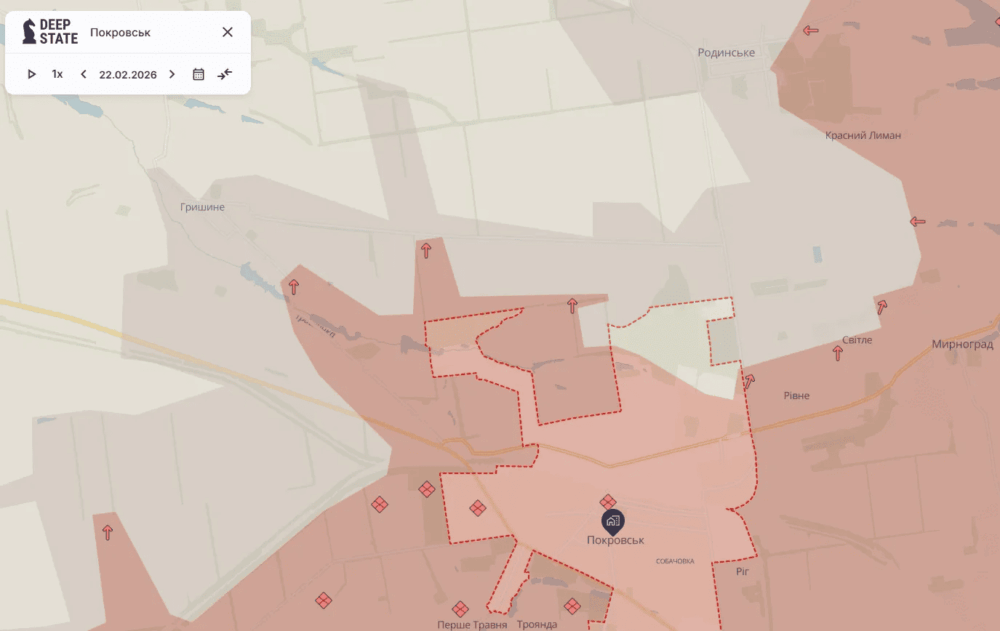The image size is (1000, 631).
Task: Click the compare arrows icon
Action: [x=225, y=74]
